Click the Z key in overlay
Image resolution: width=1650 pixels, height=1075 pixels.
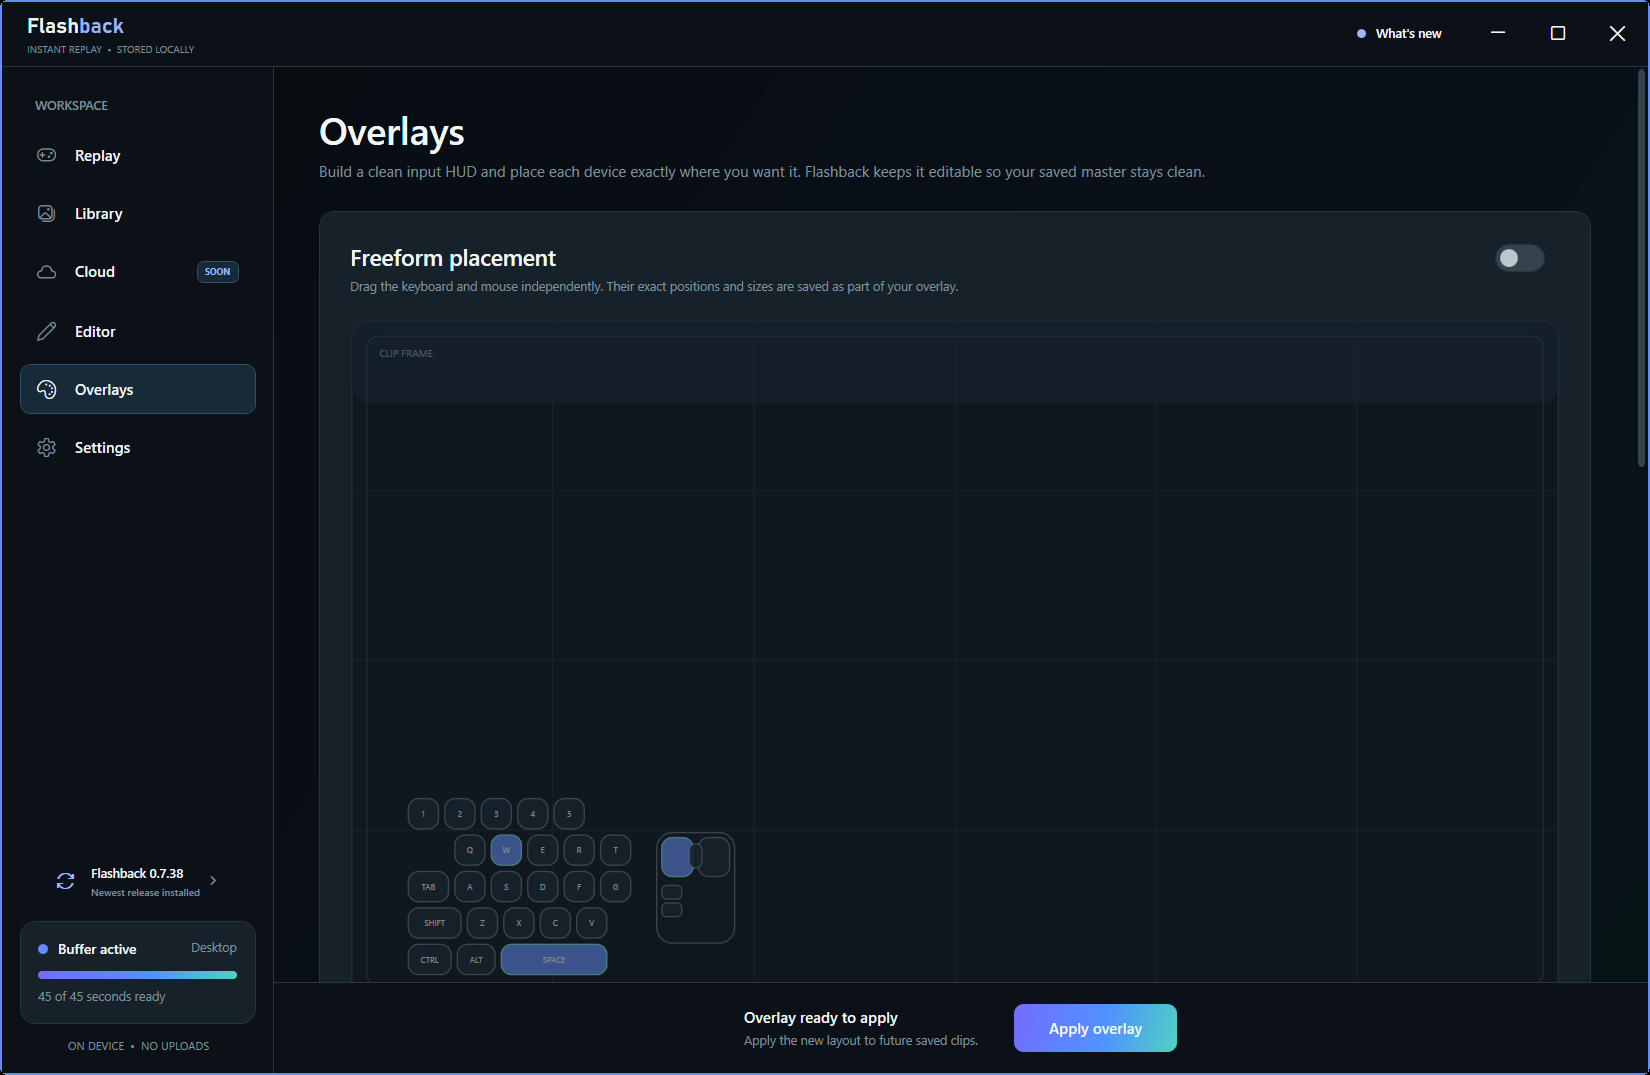click(482, 923)
